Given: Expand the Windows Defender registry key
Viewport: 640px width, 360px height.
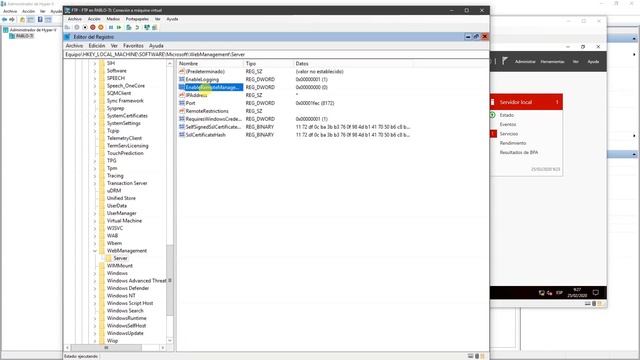Looking at the screenshot, I should click(x=95, y=289).
